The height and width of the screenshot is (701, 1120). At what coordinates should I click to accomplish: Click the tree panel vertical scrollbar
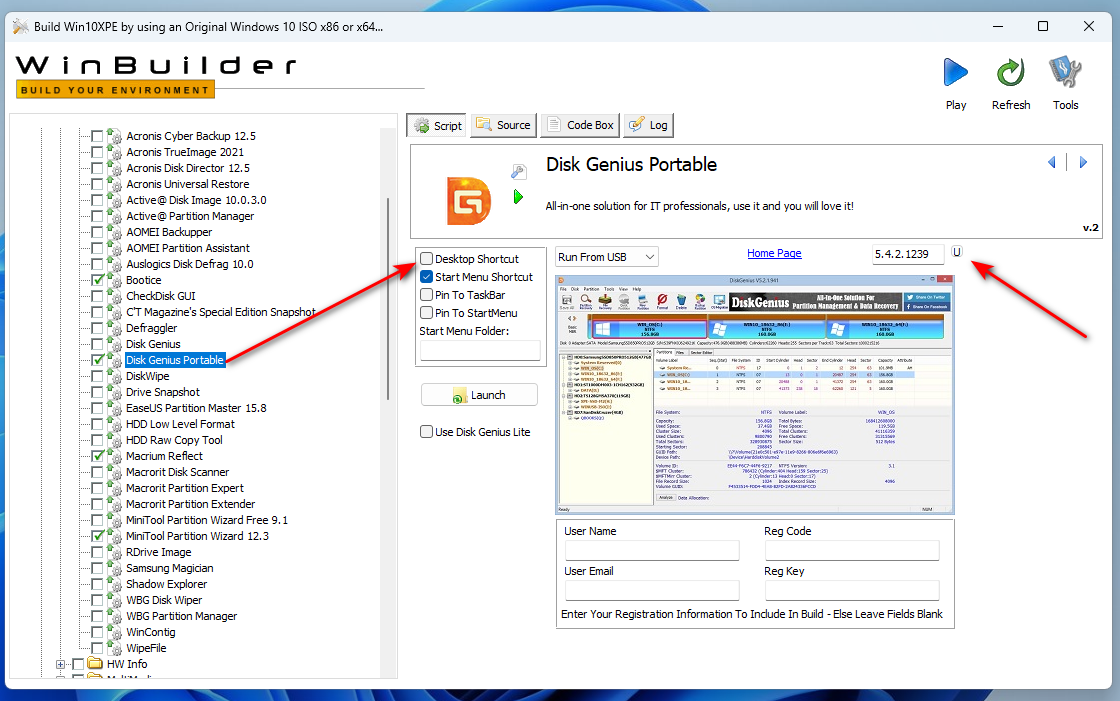(388, 299)
